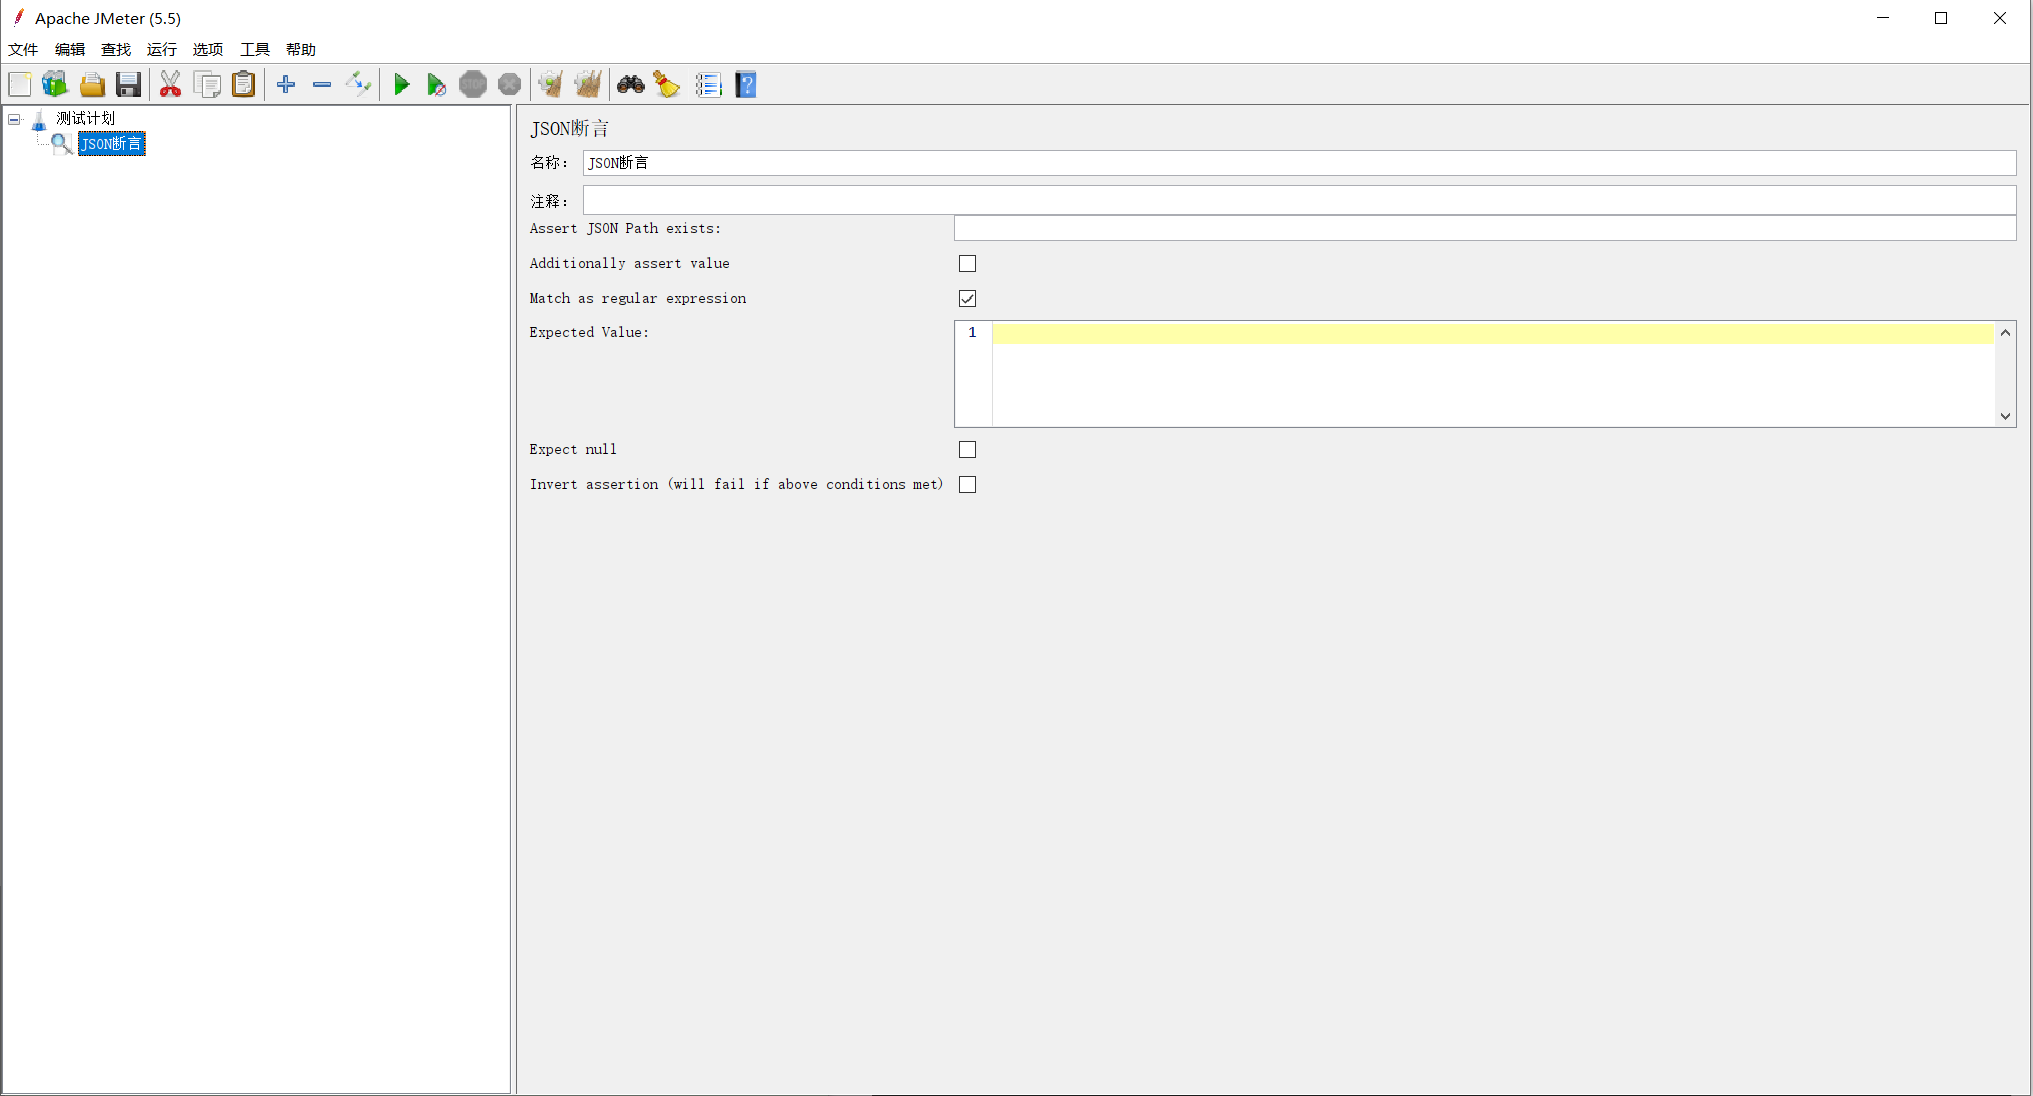Viewport: 2033px width, 1096px height.
Task: Select the 测试计划 tree item
Action: pos(86,119)
